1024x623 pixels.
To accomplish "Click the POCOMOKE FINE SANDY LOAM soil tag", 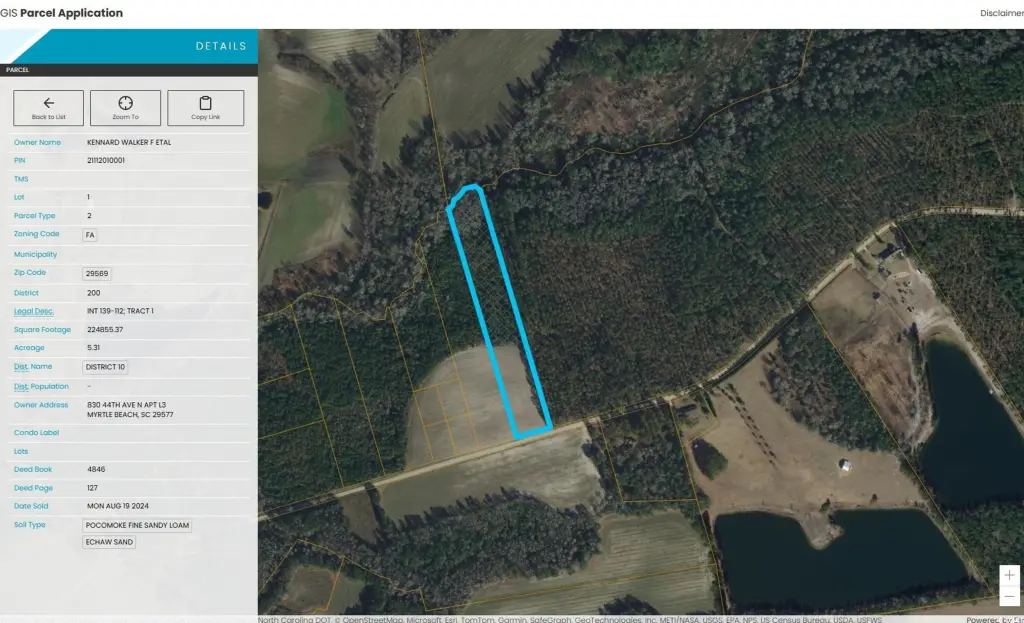I will tap(137, 525).
